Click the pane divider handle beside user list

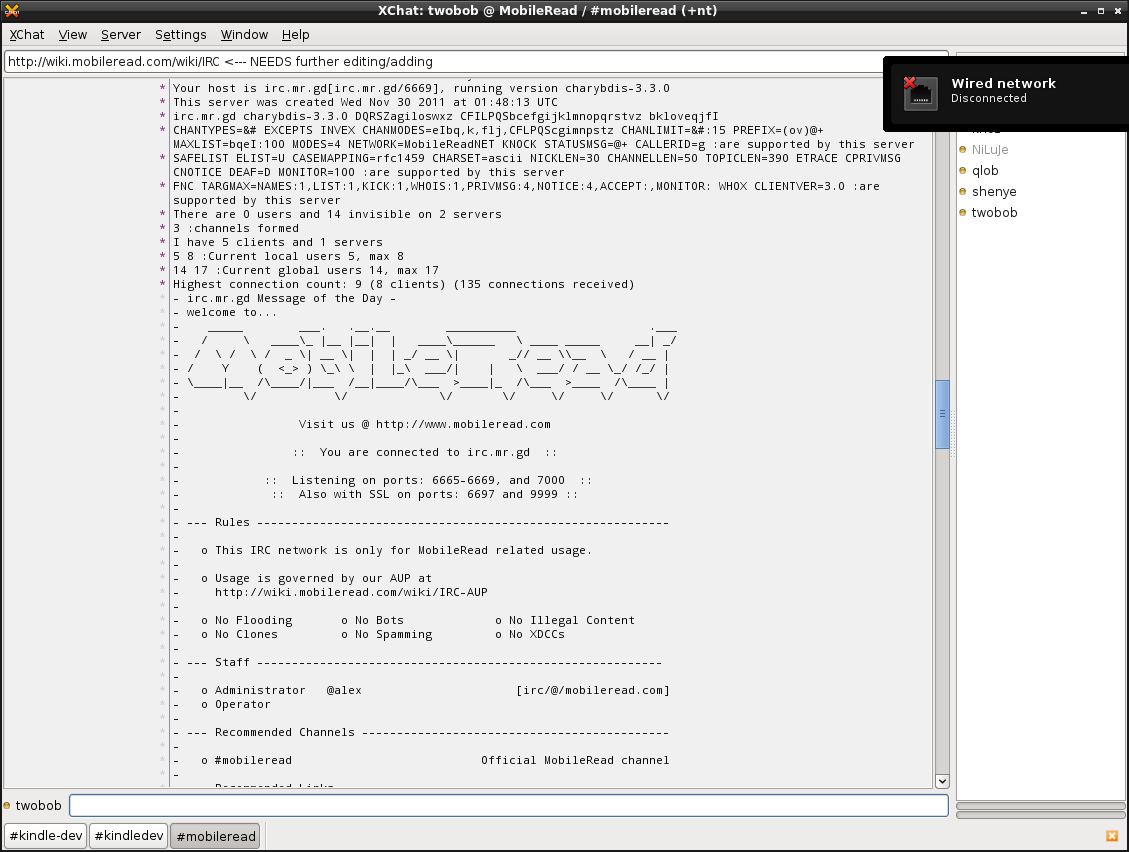coord(953,434)
